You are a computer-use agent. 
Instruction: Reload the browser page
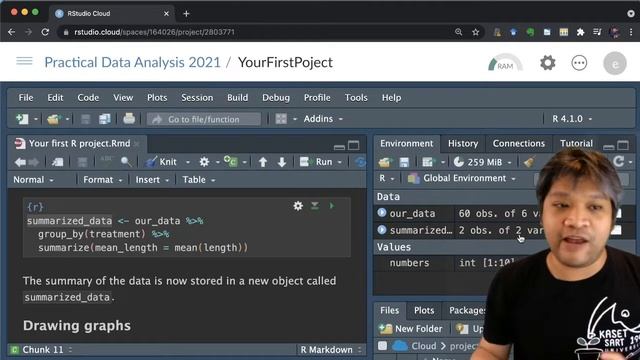[x=45, y=32]
